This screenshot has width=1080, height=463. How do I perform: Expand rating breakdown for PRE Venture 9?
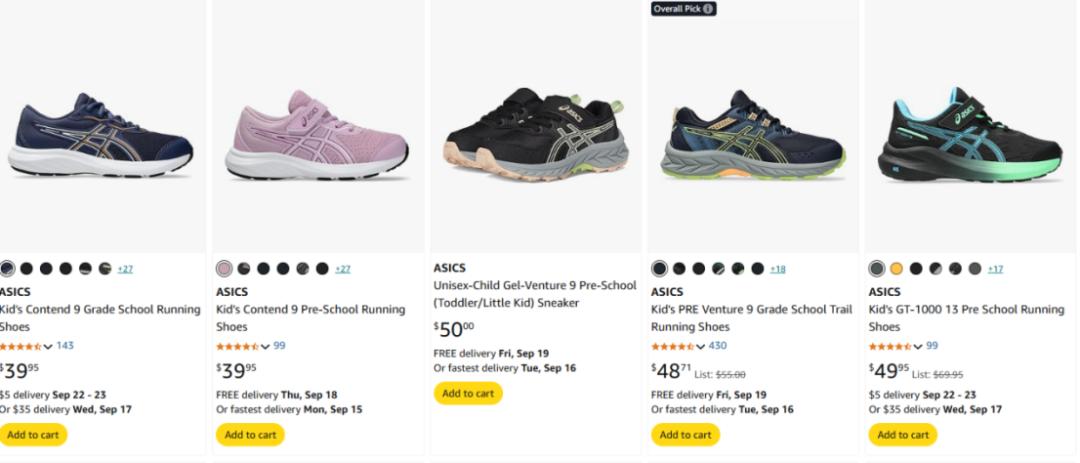click(700, 347)
